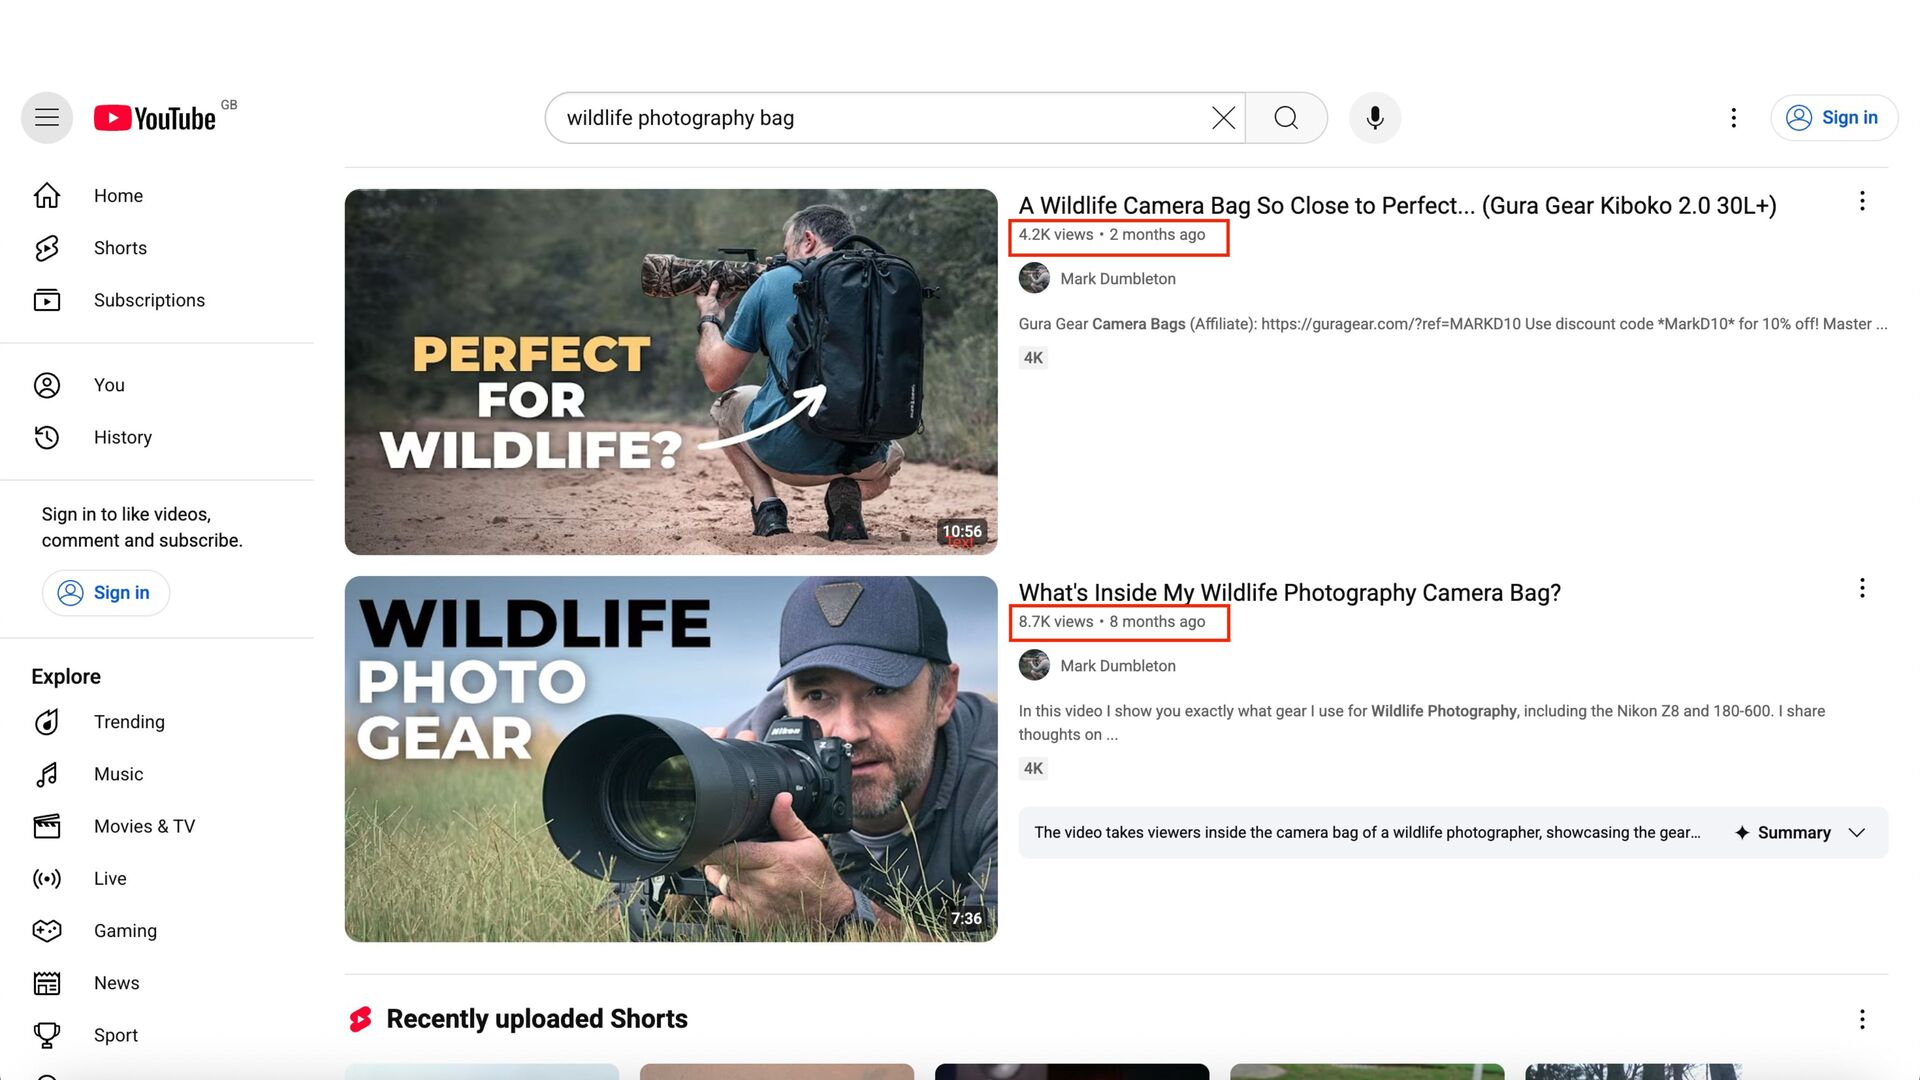1920x1080 pixels.
Task: Open History in sidebar
Action: point(122,437)
